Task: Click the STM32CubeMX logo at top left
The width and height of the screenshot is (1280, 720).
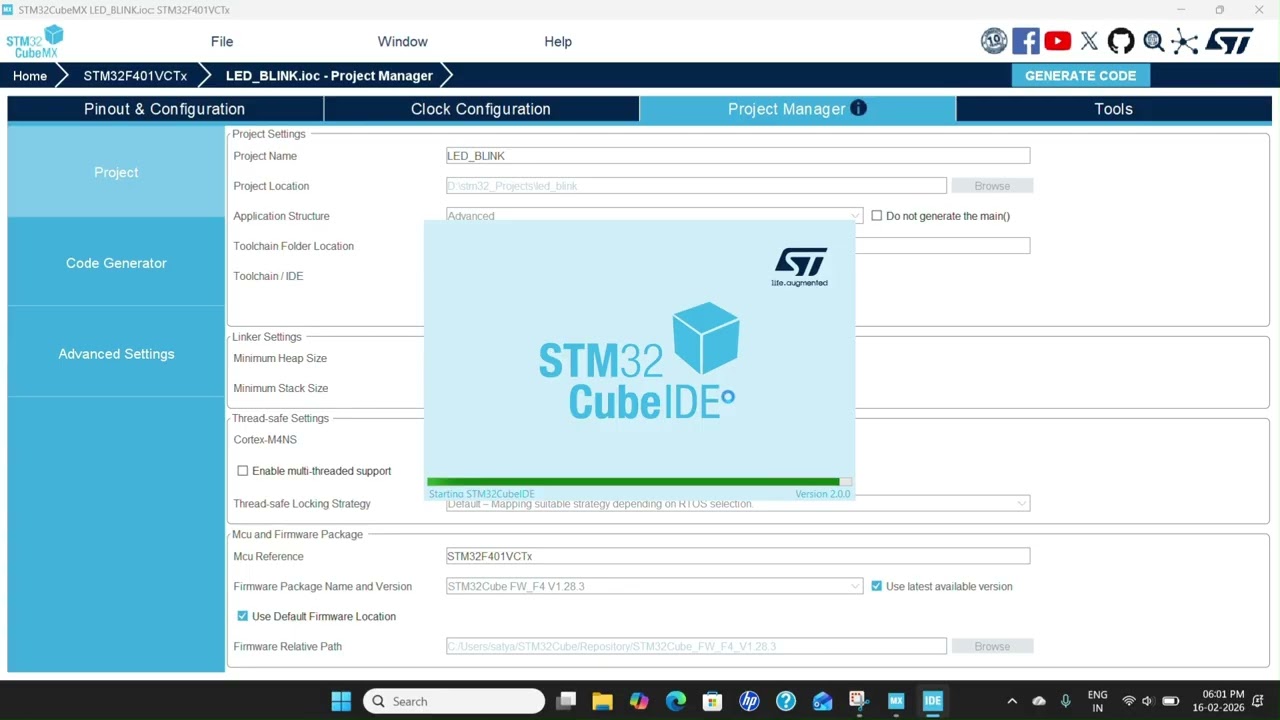Action: pos(35,41)
